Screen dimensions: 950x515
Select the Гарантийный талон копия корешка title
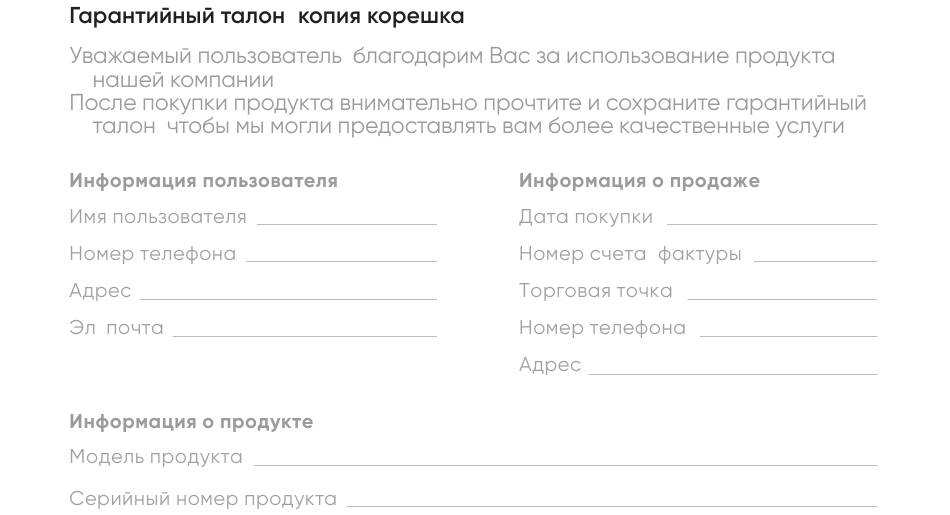tap(267, 16)
